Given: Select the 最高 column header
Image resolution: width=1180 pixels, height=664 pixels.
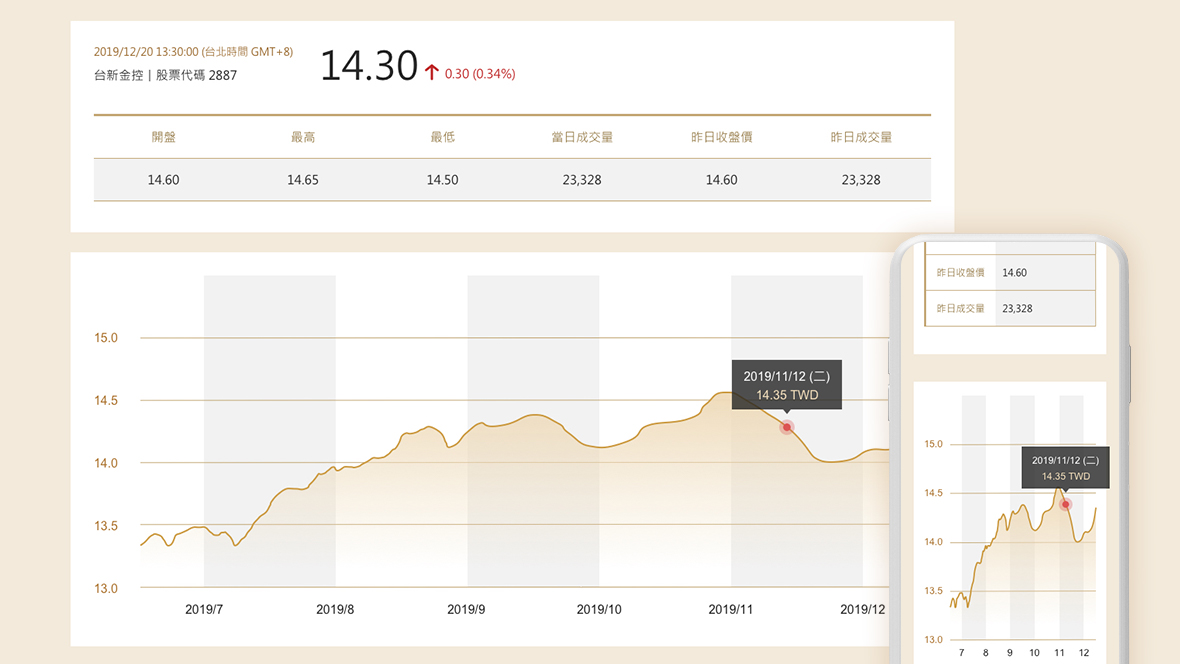Looking at the screenshot, I should [303, 137].
